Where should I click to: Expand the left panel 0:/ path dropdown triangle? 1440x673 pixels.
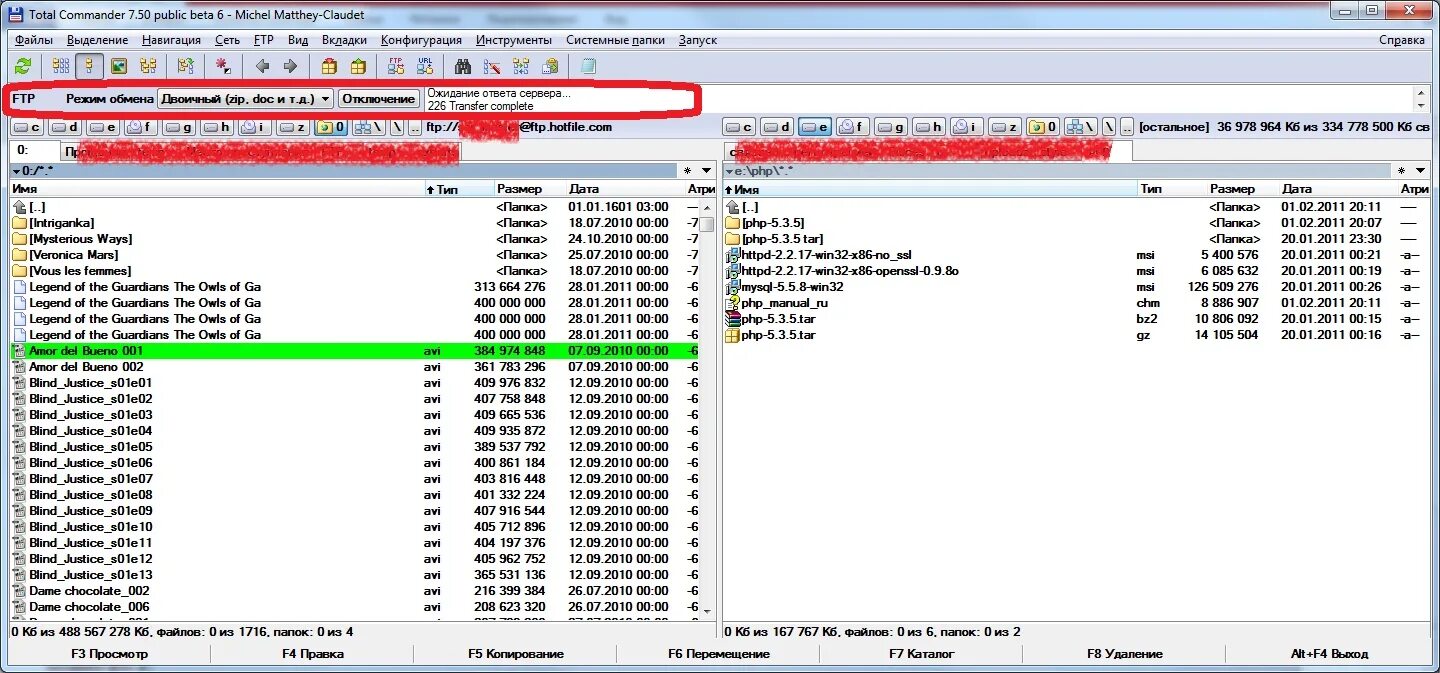coord(16,171)
